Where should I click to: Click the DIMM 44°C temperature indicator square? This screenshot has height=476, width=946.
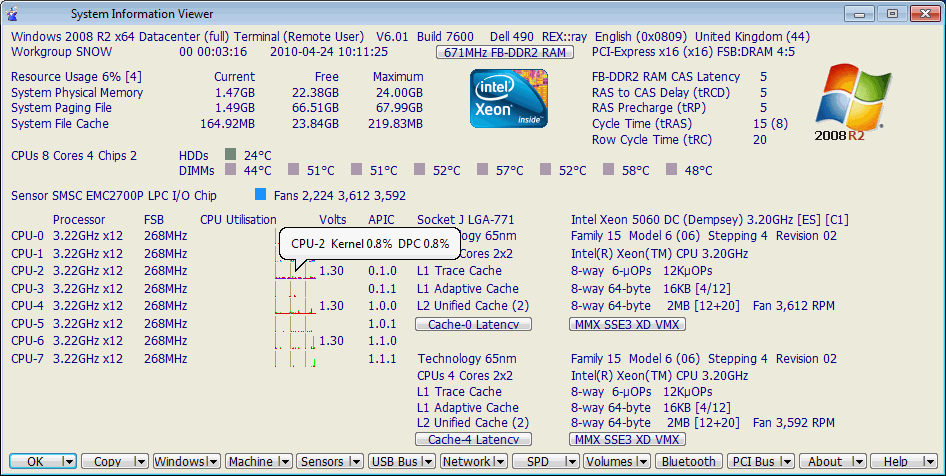pyautogui.click(x=230, y=170)
